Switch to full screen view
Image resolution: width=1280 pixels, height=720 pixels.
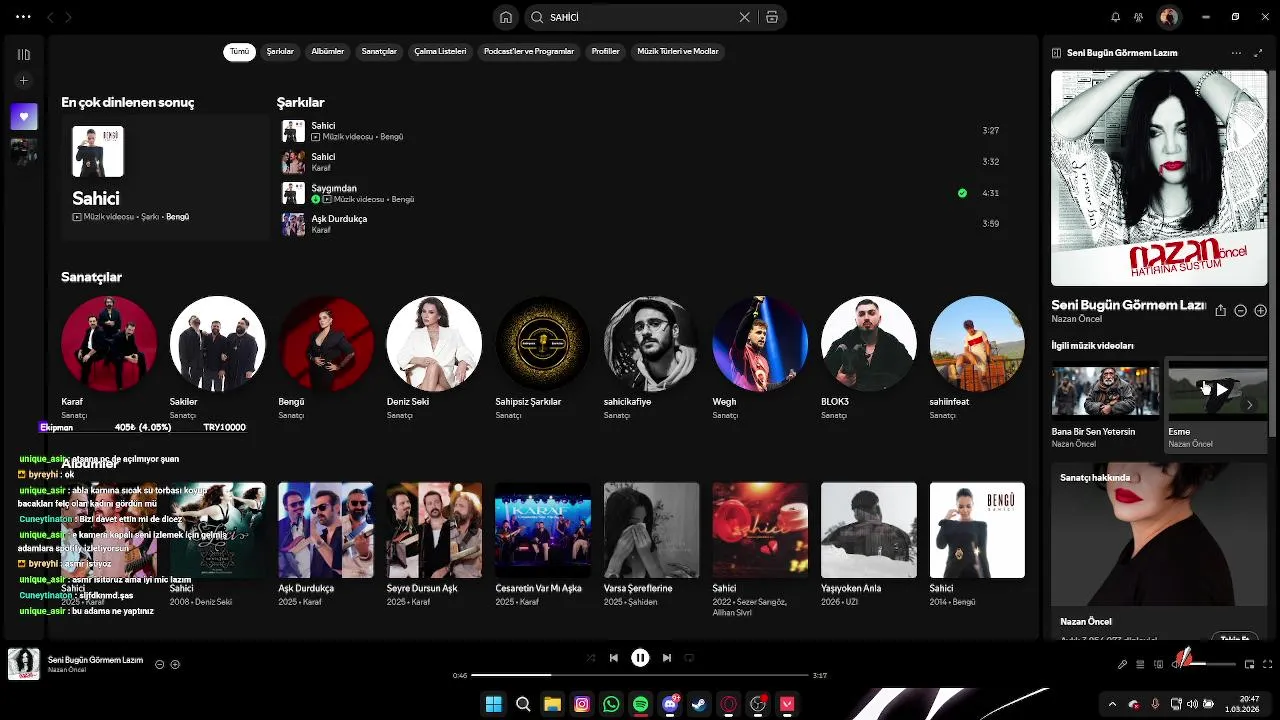1268,664
